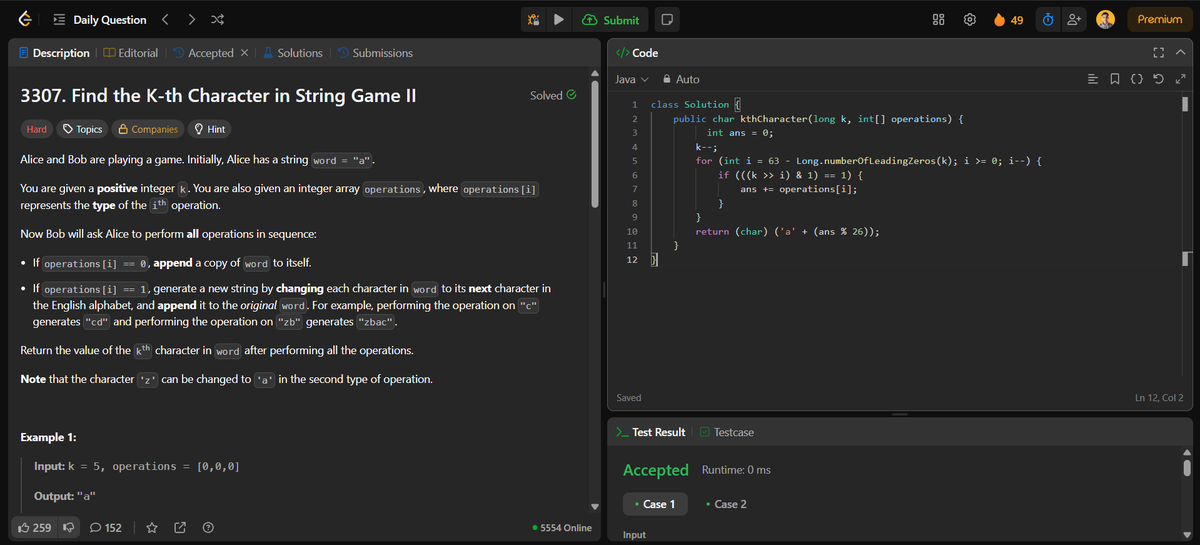Click the Premium button
The image size is (1200, 545).
click(1160, 20)
